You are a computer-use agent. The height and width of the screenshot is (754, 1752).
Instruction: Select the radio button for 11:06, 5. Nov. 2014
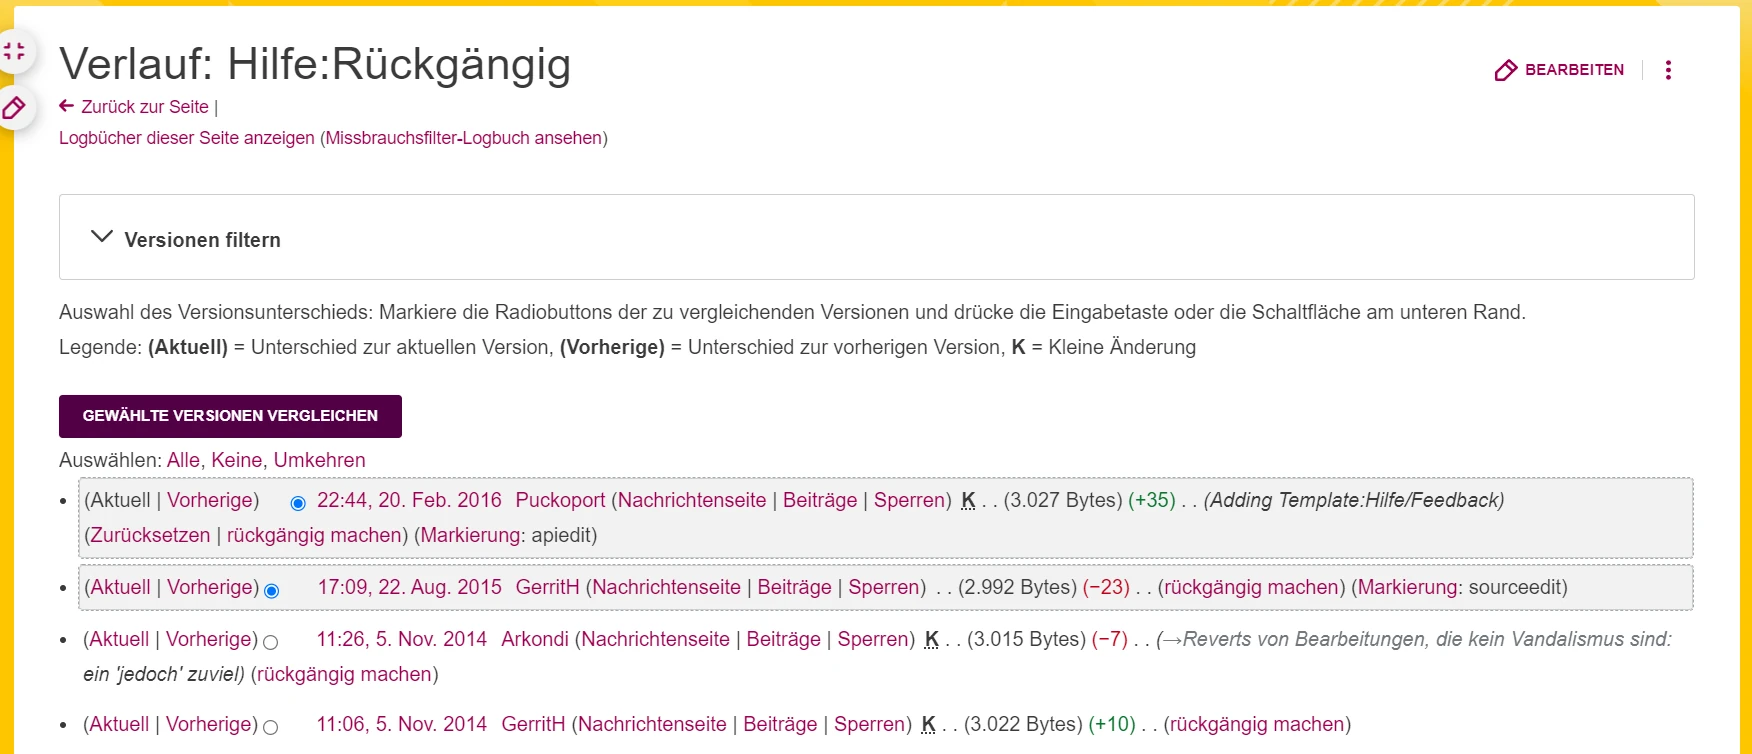270,727
